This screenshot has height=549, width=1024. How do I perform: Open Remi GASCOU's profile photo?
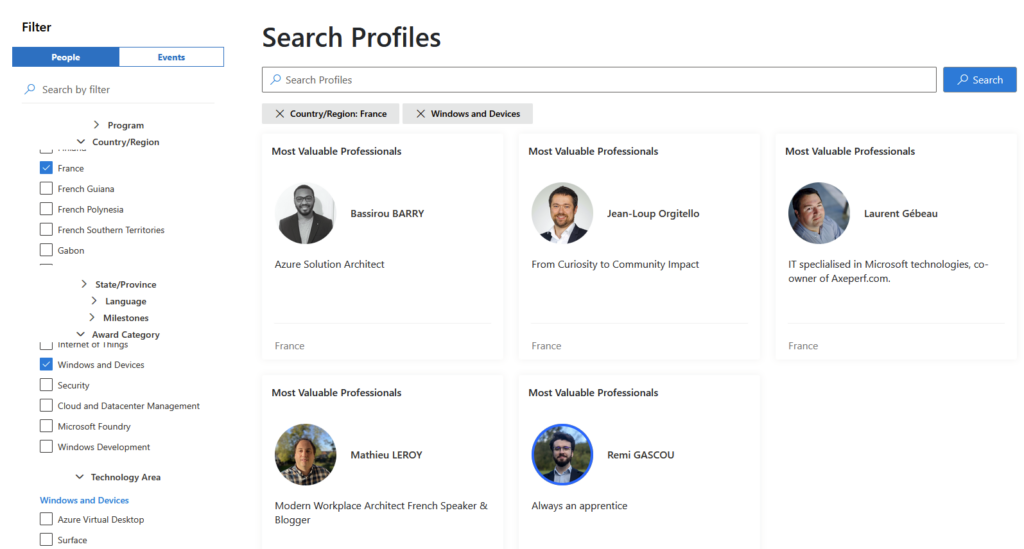pyautogui.click(x=562, y=455)
